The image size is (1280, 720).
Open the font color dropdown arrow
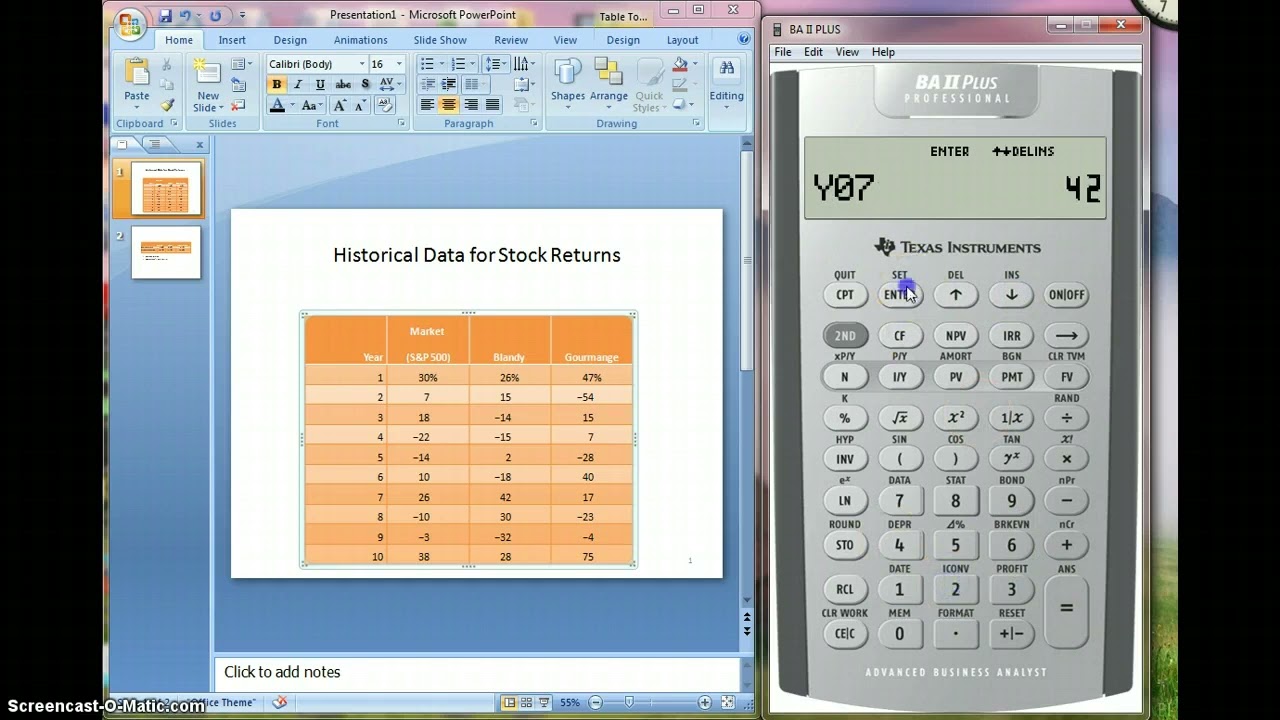point(292,105)
